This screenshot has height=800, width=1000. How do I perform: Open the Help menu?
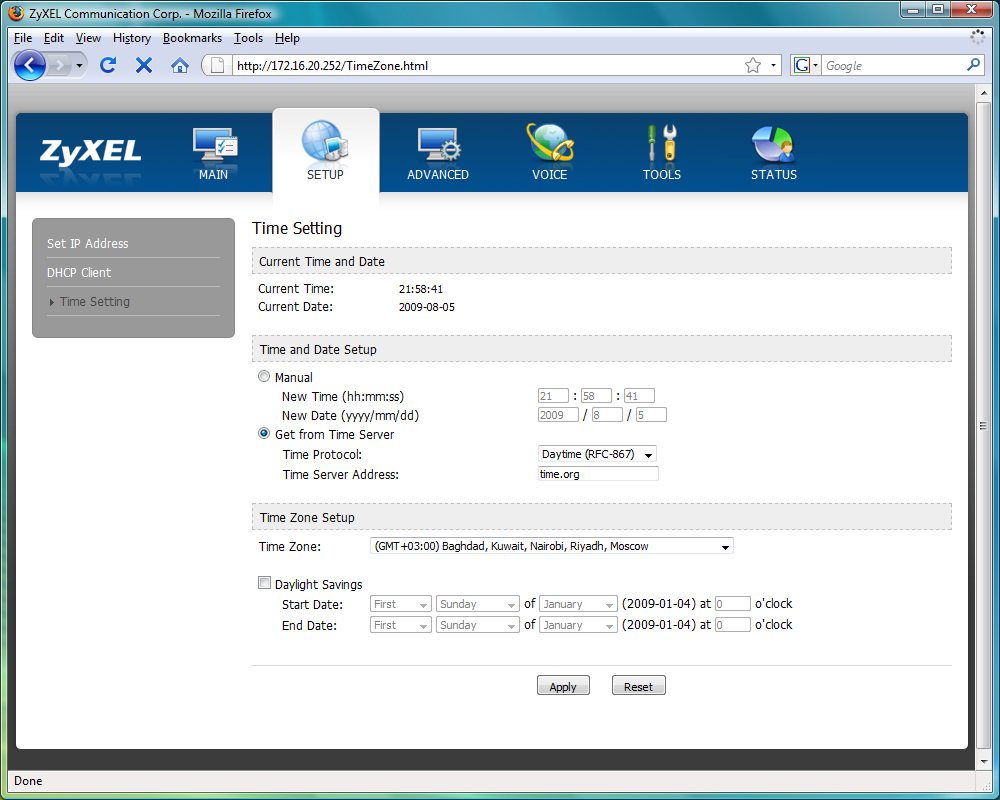287,38
